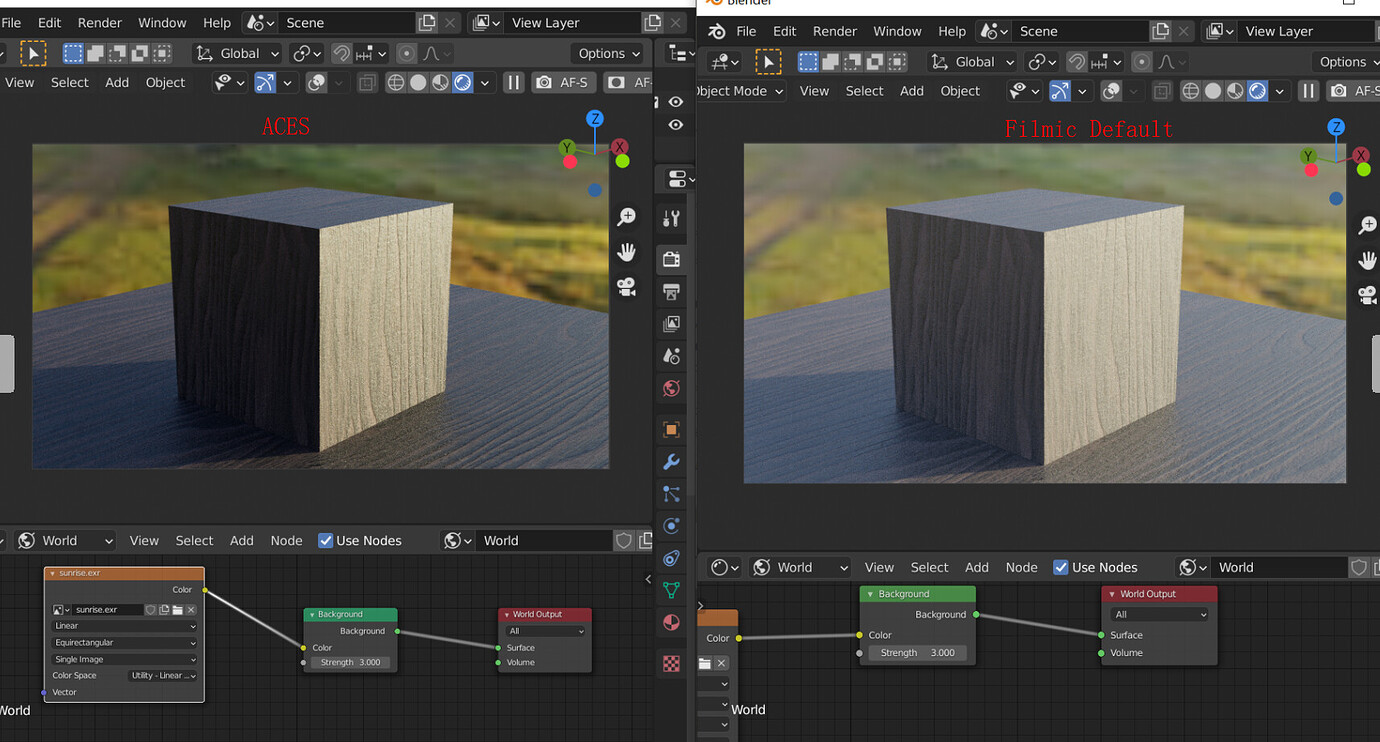Open Equirectangular projection dropdown
This screenshot has width=1380, height=742.
(124, 642)
